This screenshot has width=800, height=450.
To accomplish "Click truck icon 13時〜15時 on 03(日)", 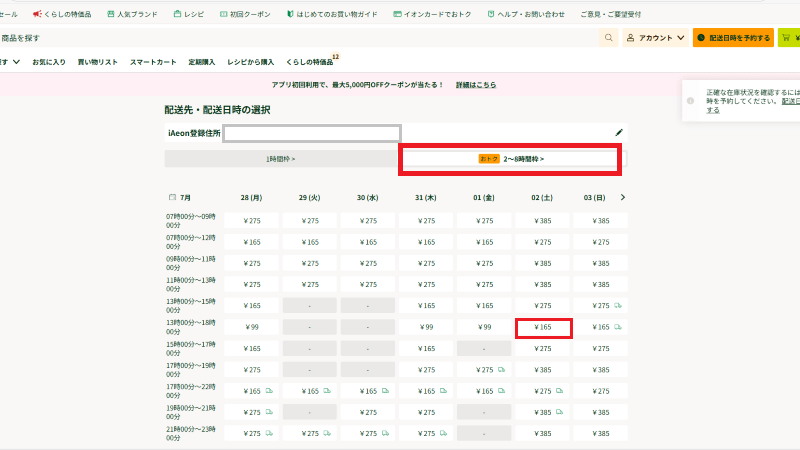I will pyautogui.click(x=618, y=306).
